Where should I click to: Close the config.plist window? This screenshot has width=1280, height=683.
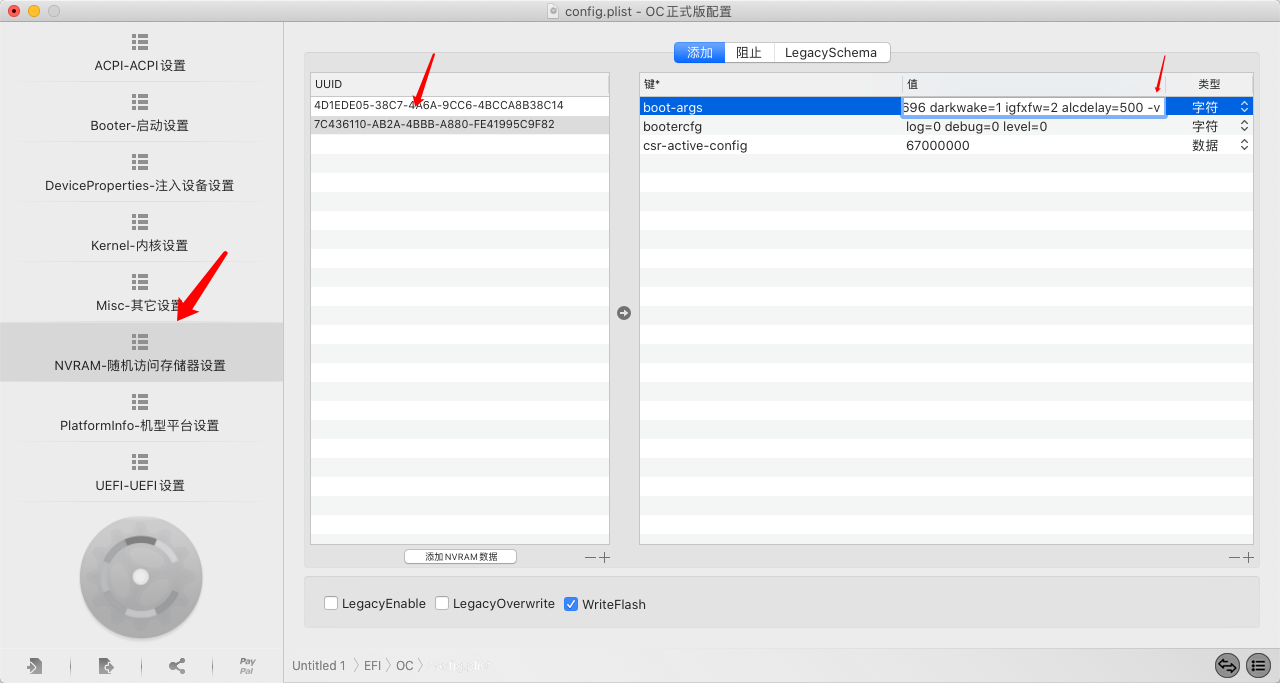pyautogui.click(x=14, y=11)
